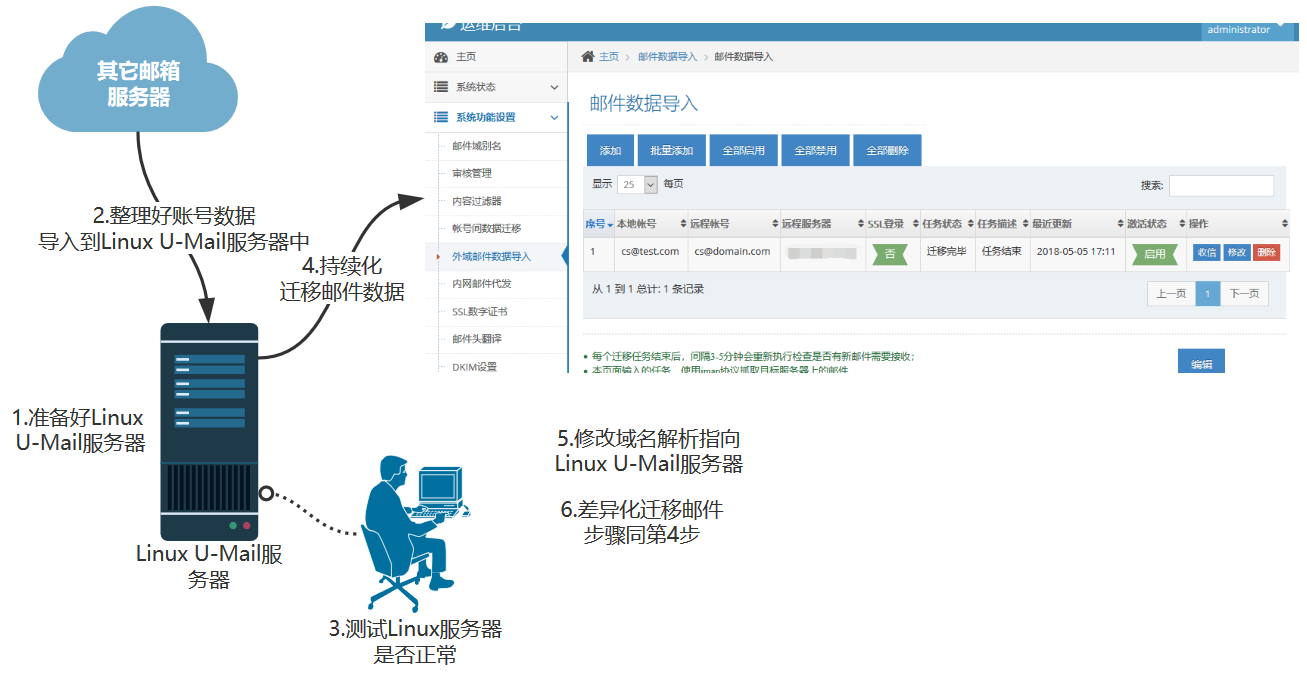
Task: Toggle the green 启用 activation status badge
Action: [1154, 254]
